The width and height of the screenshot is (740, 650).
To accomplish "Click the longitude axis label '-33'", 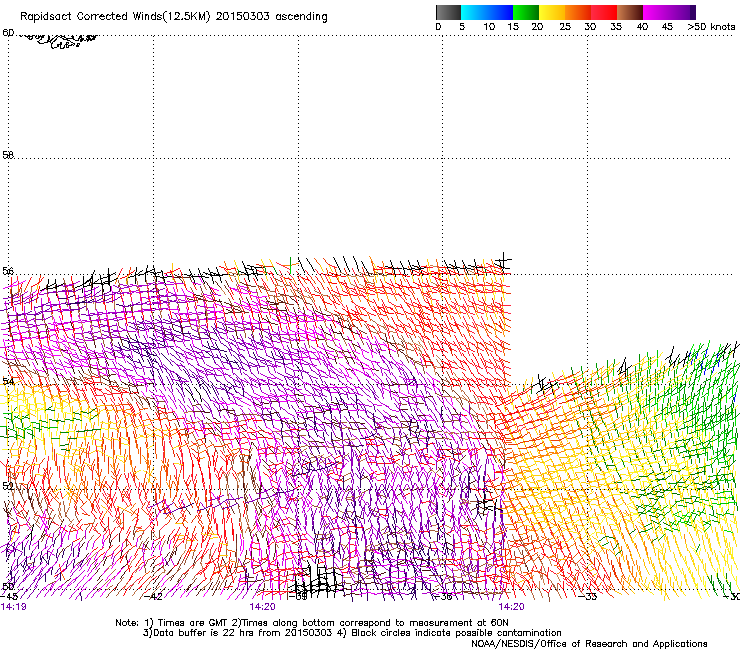I will point(588,597).
